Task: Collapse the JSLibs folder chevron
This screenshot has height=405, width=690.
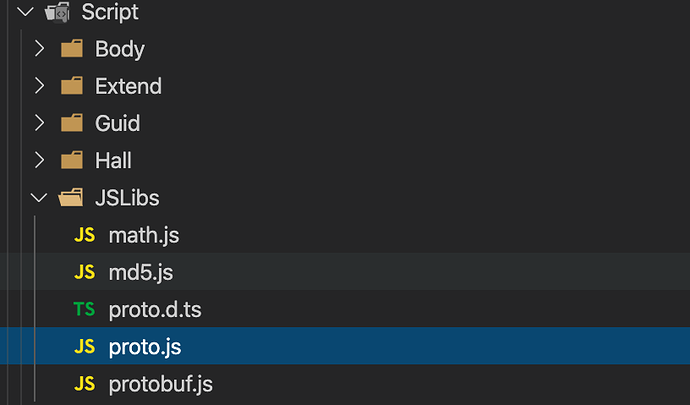Action: click(39, 198)
